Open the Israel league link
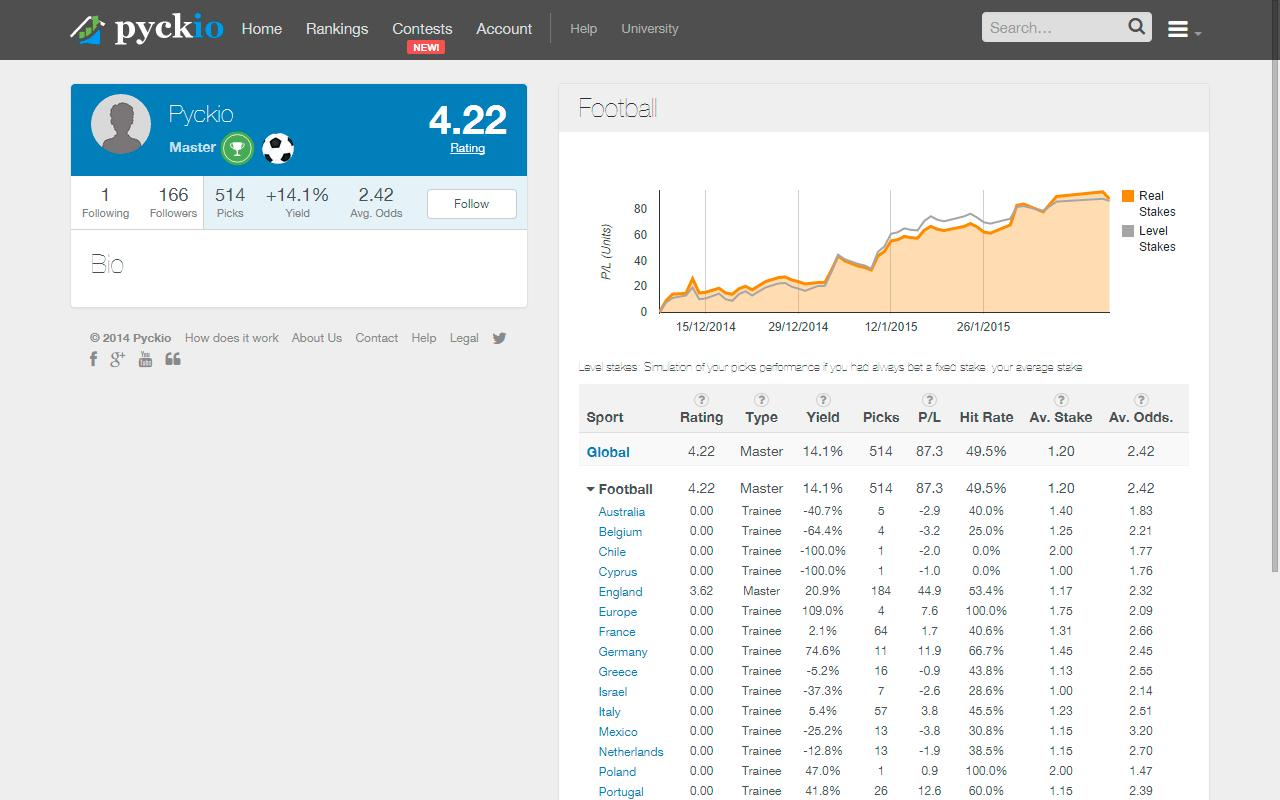This screenshot has height=800, width=1280. tap(613, 692)
